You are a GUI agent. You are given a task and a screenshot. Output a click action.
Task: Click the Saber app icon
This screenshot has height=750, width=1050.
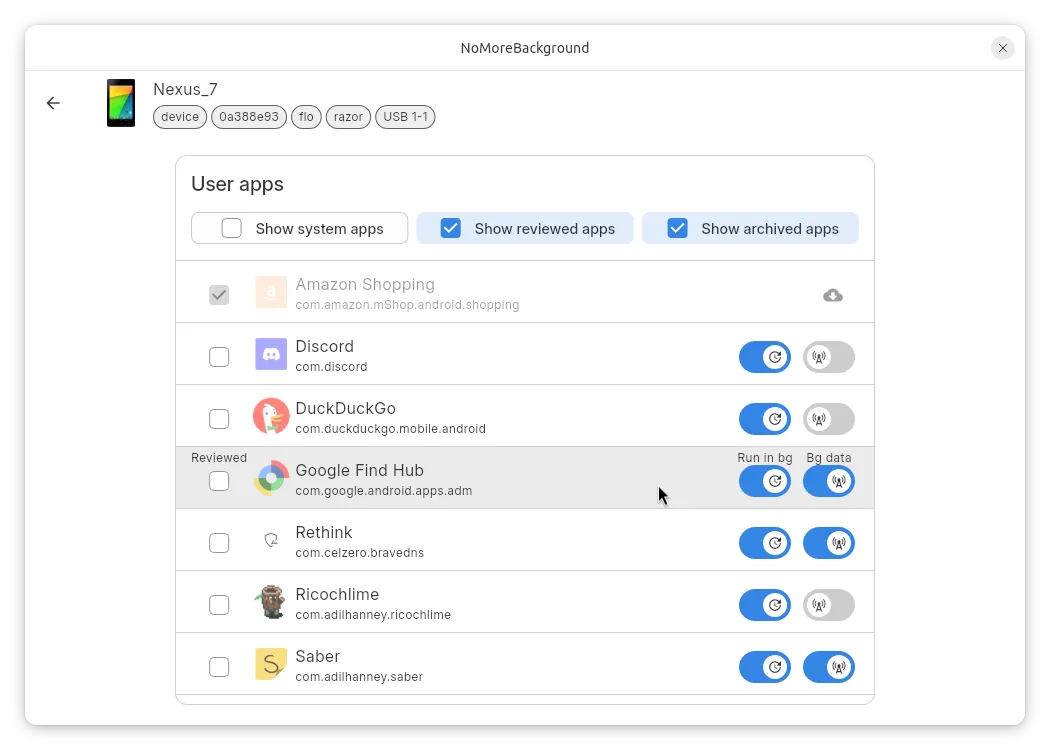pos(271,665)
